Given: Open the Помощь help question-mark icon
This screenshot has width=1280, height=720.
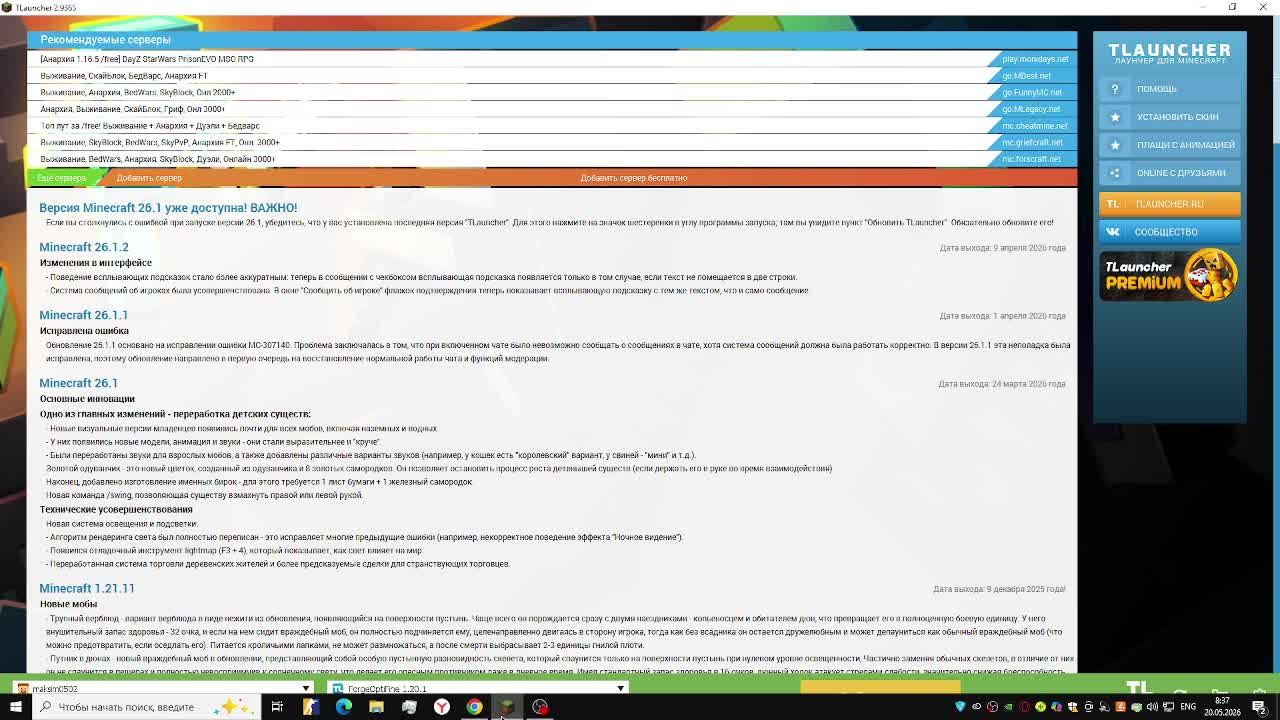Looking at the screenshot, I should [x=1115, y=89].
